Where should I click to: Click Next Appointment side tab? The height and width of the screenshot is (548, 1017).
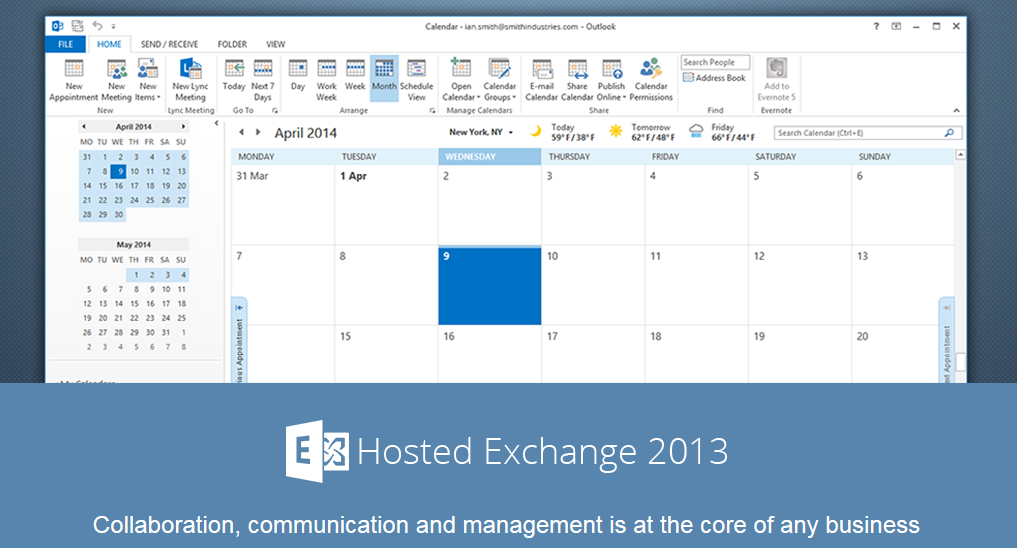coord(946,340)
